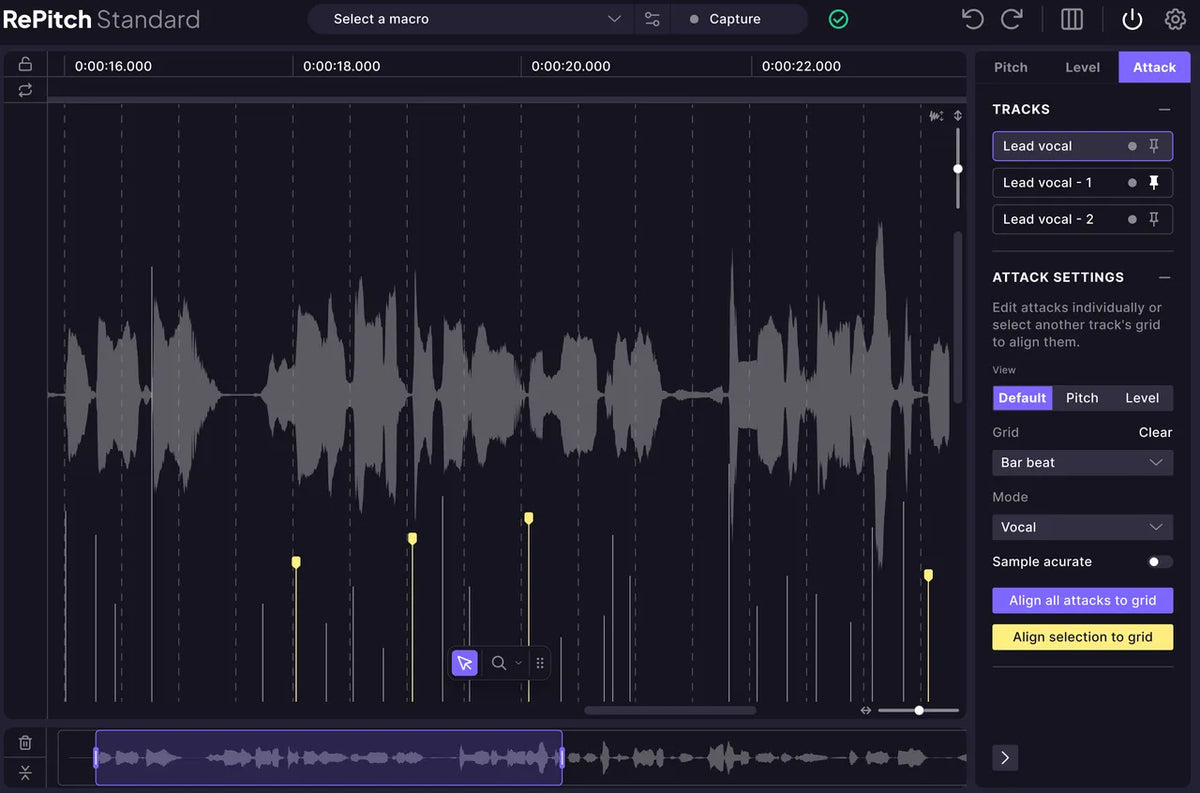
Task: Enable the Sample accurate switch
Action: tap(1159, 562)
